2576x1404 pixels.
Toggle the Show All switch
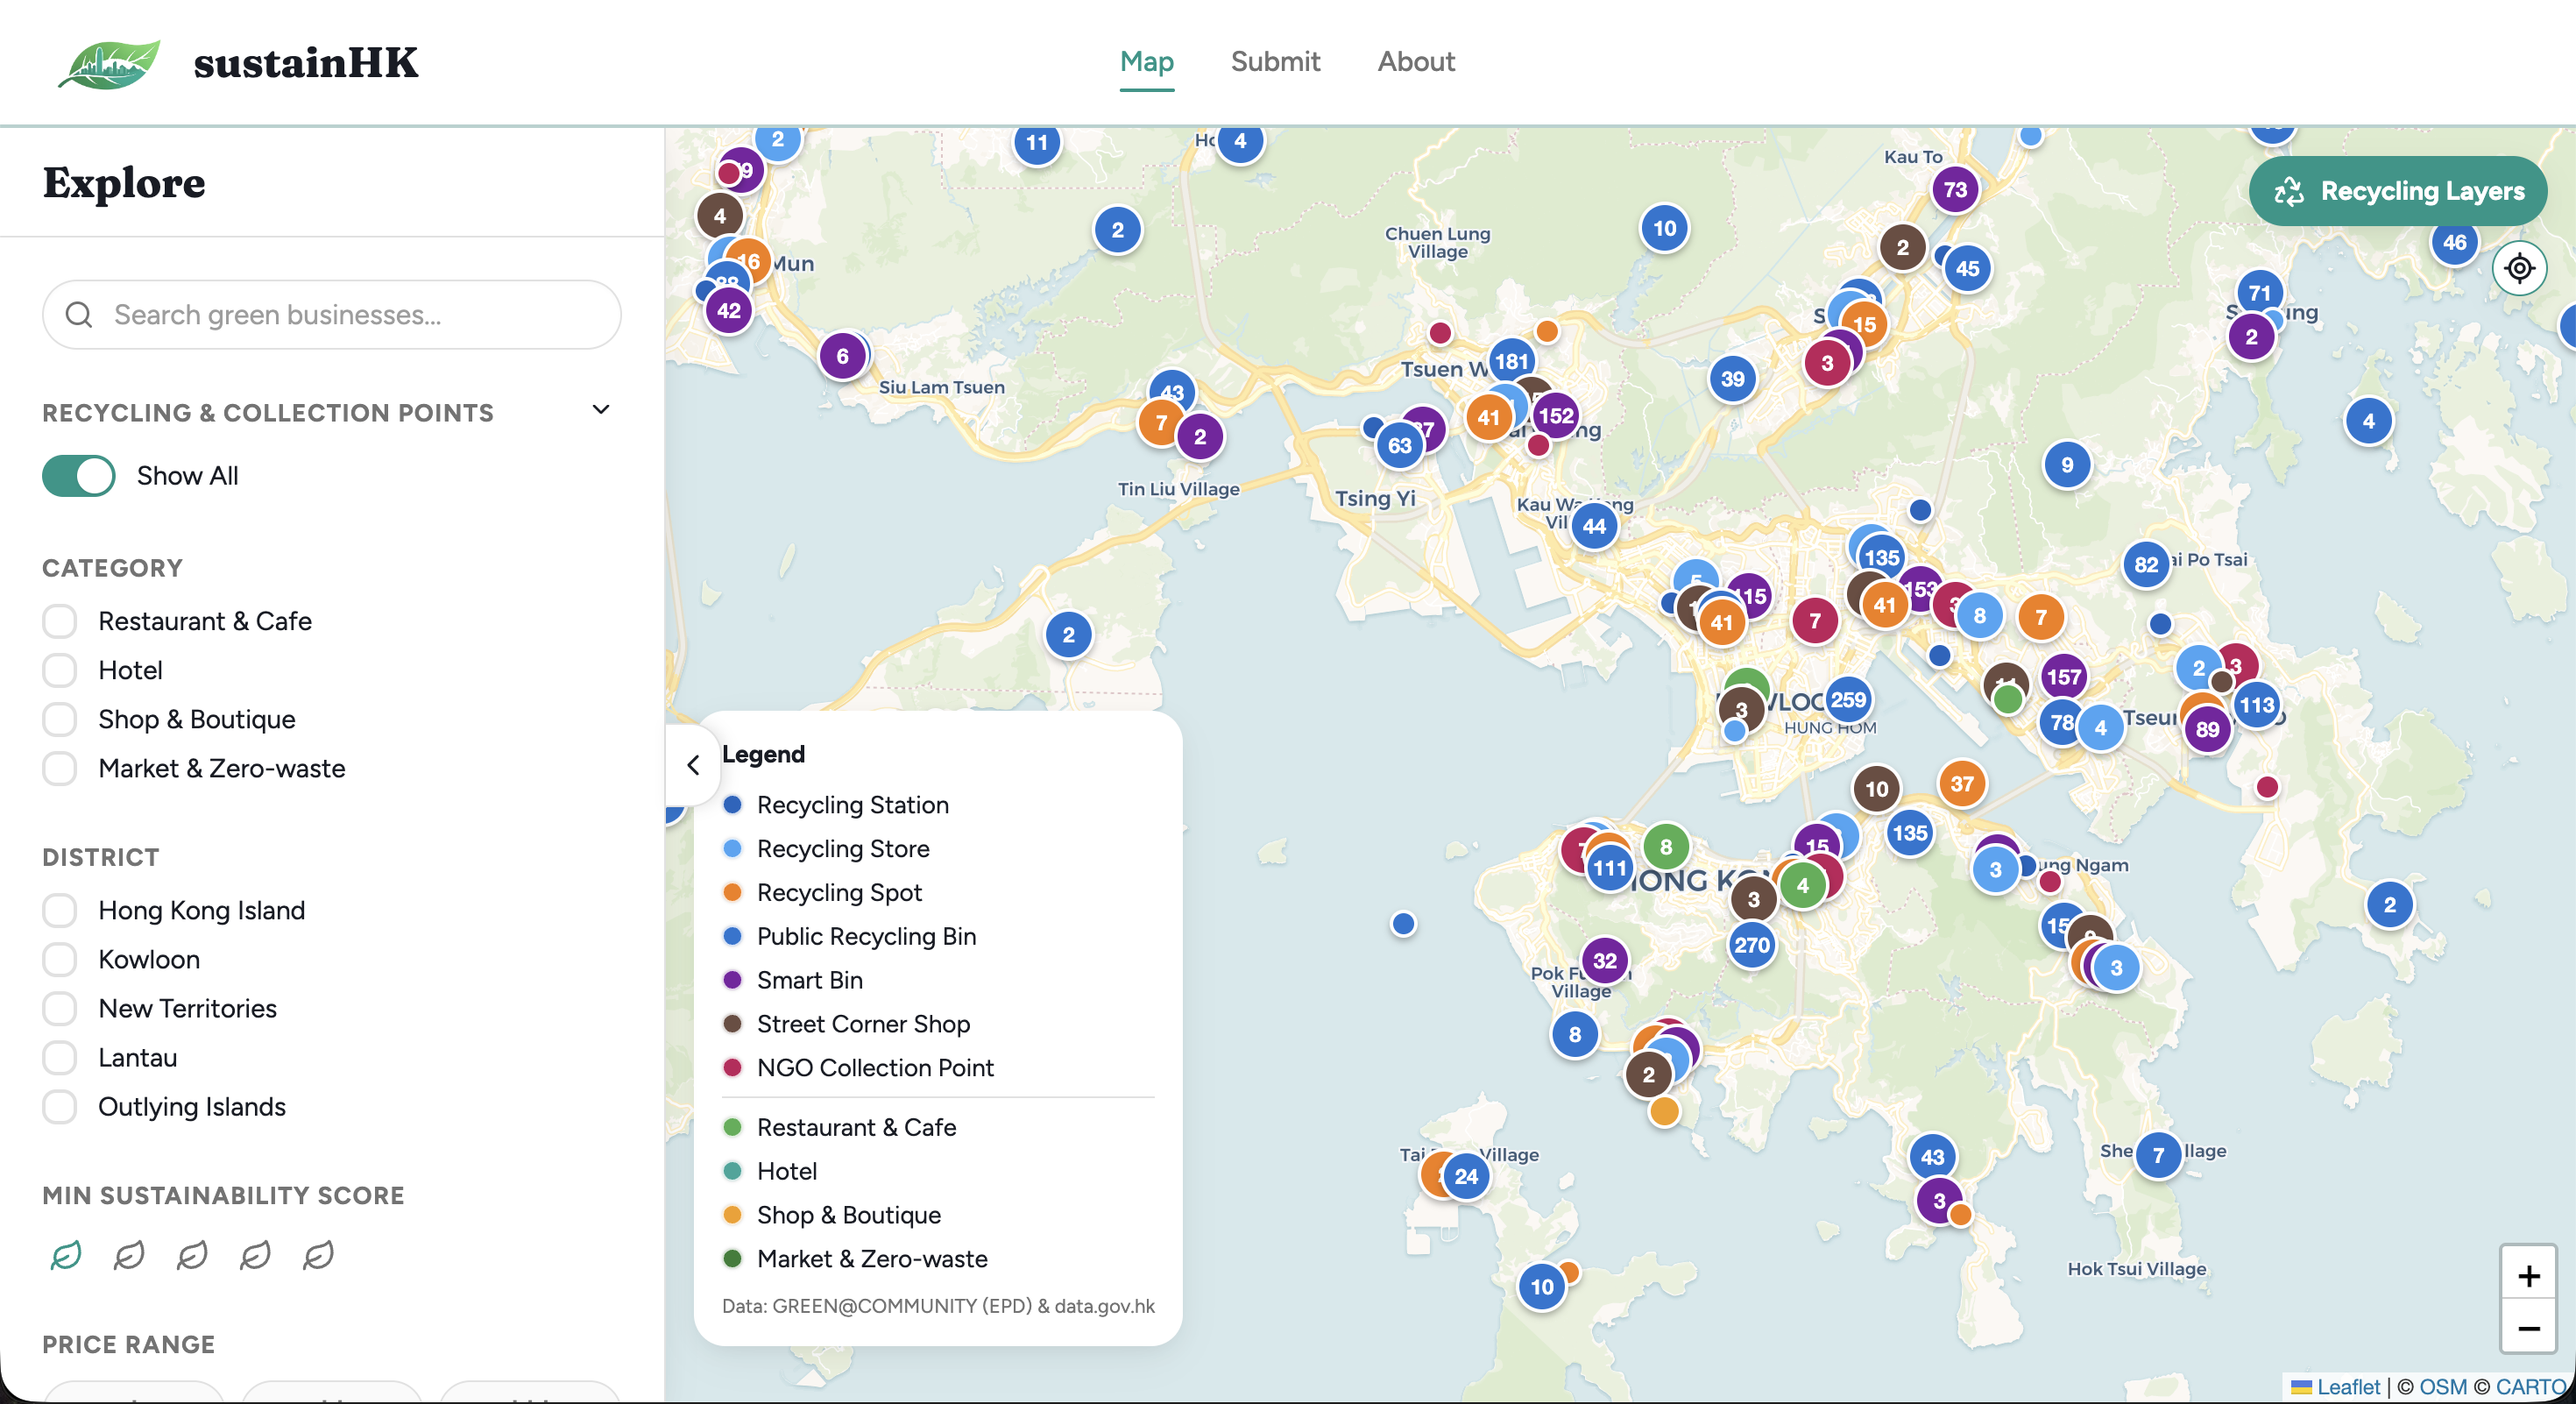[x=78, y=475]
